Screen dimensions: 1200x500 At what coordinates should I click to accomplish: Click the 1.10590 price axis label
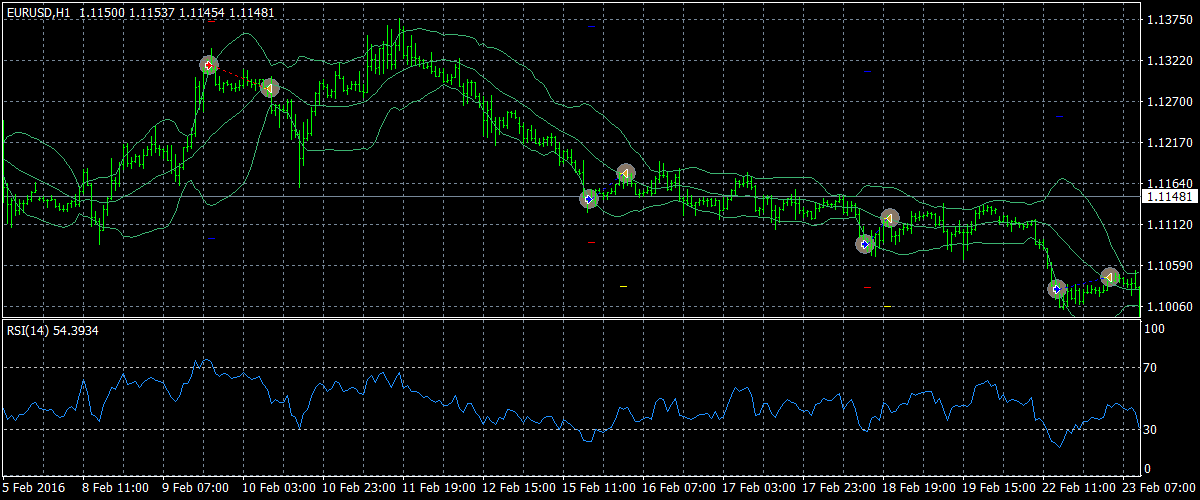click(1168, 266)
